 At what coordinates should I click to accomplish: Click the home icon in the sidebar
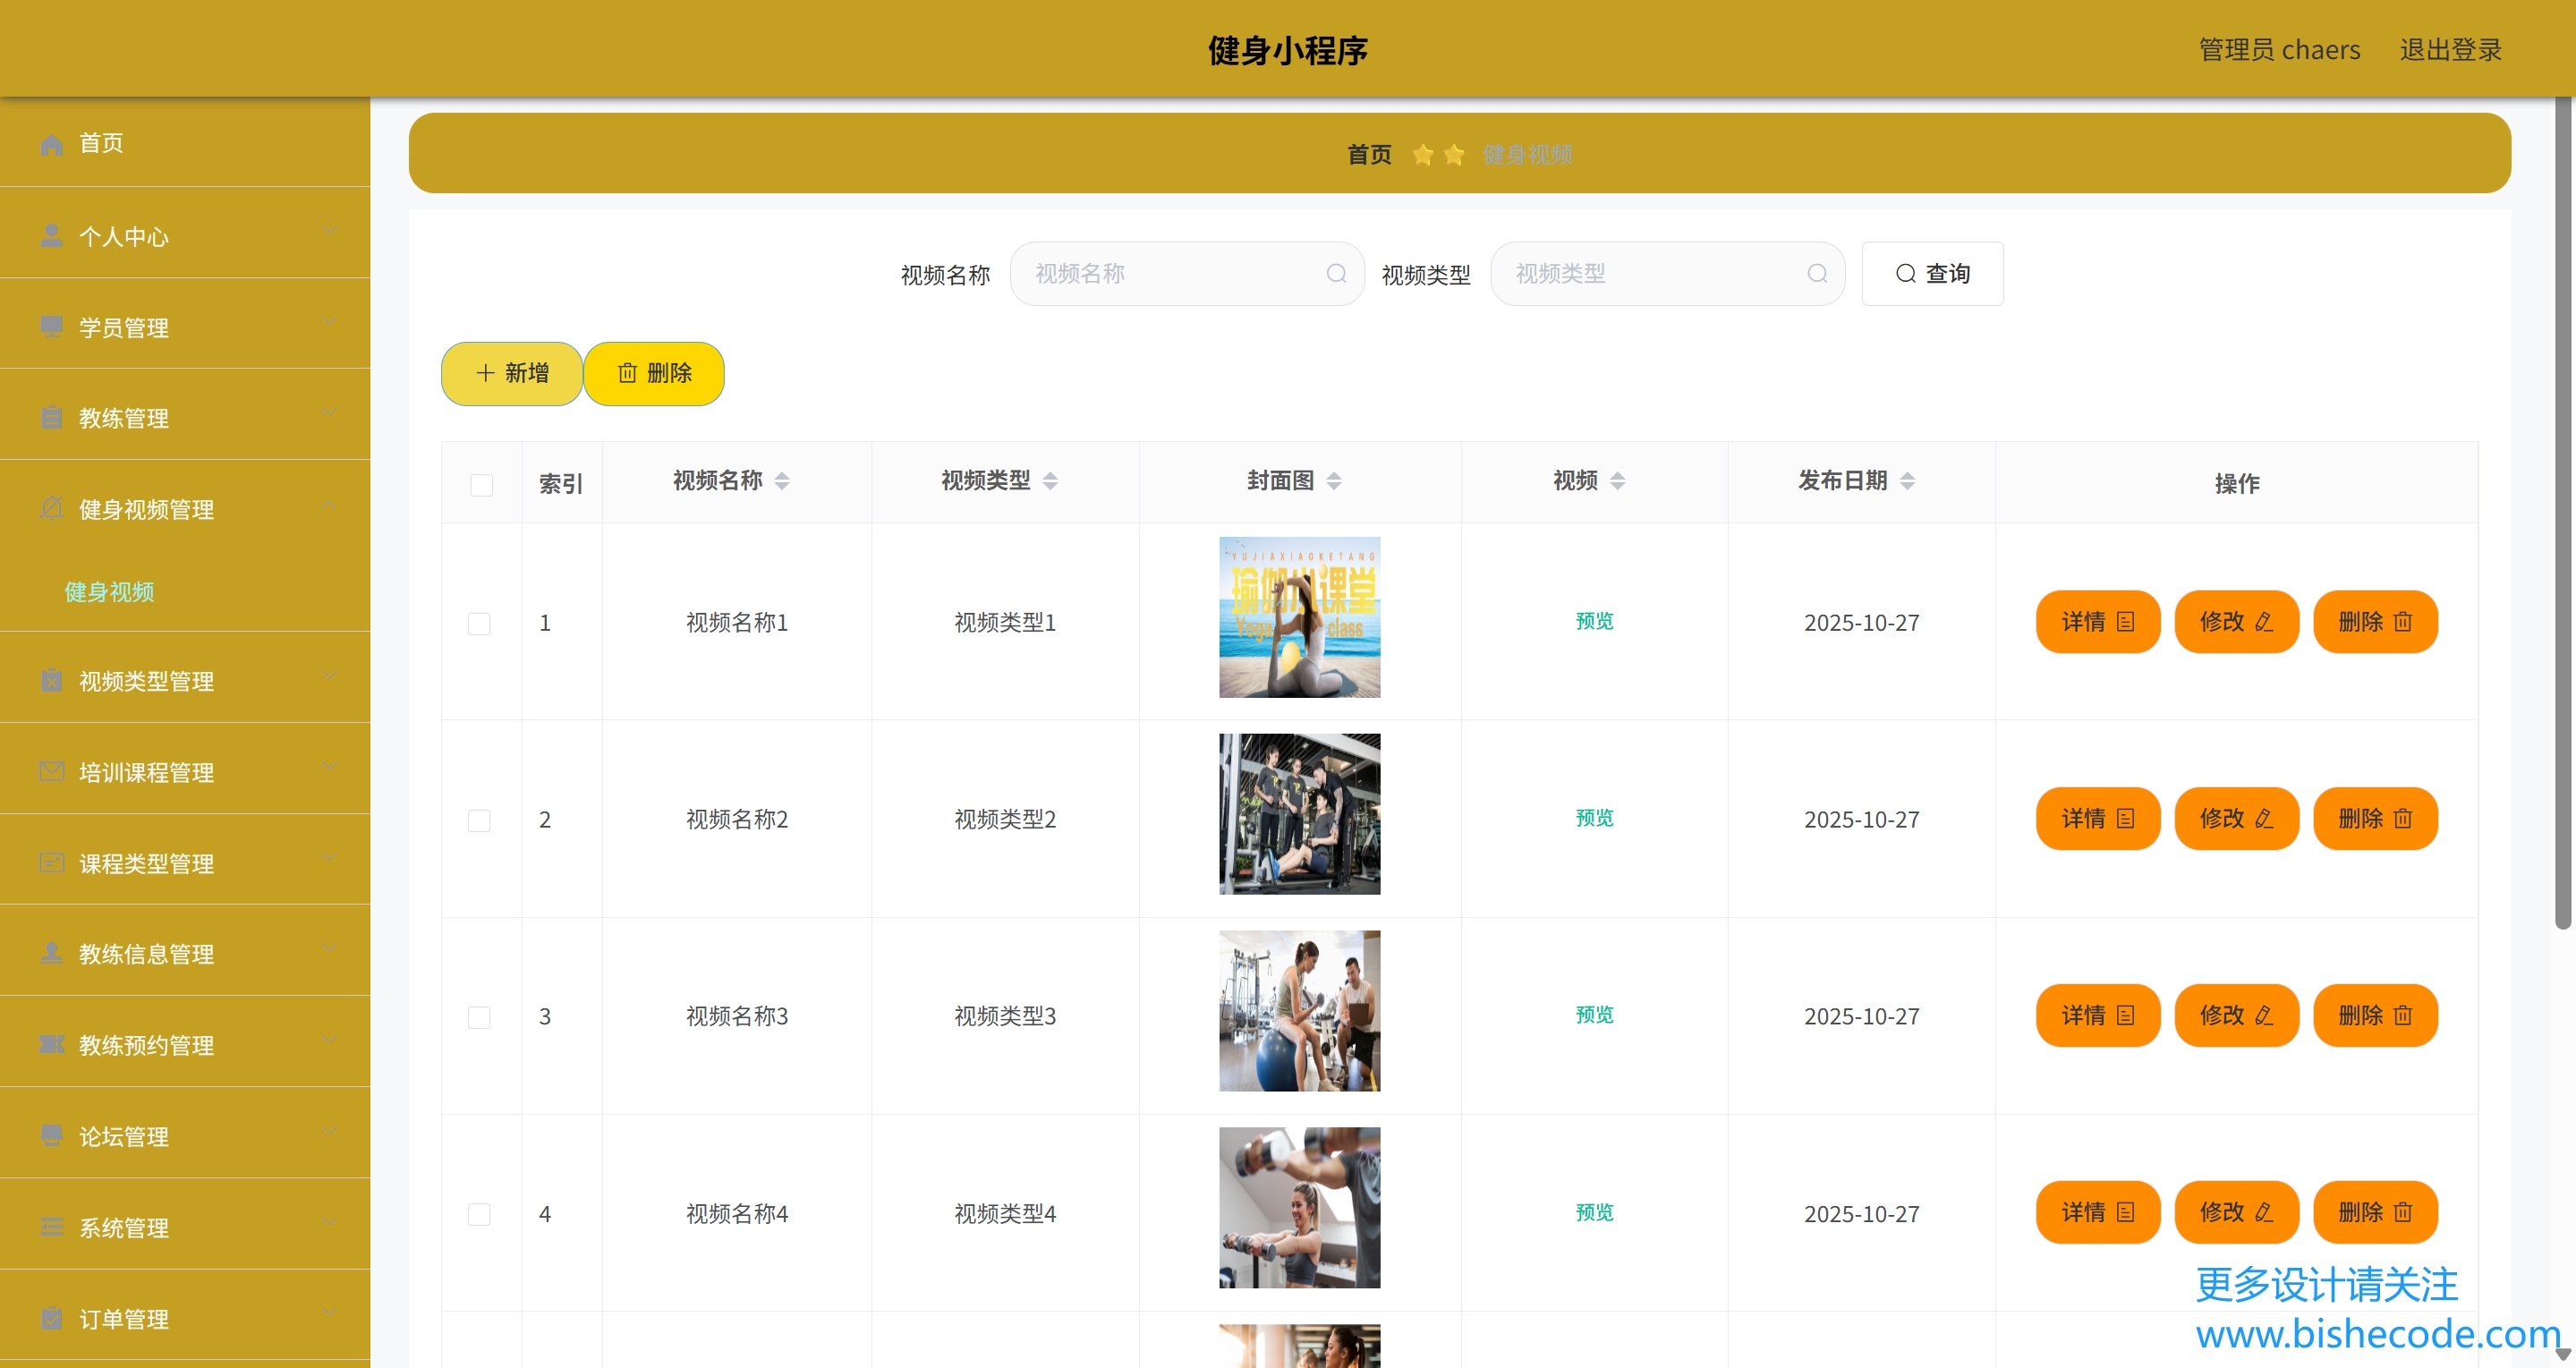[x=51, y=144]
